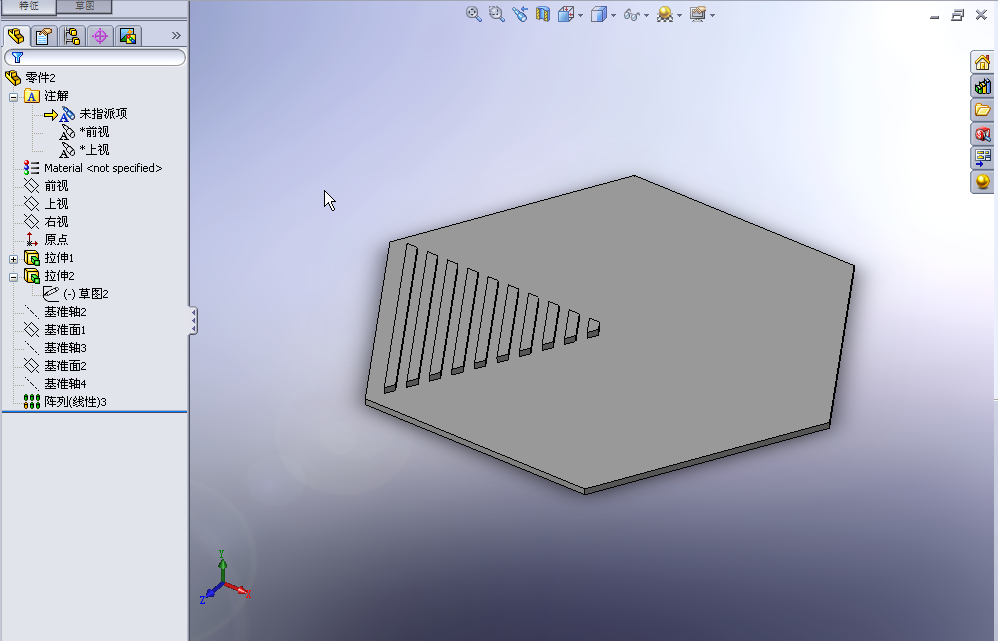Click the panel collapse handle
Viewport: 998px width, 641px height.
pos(193,321)
